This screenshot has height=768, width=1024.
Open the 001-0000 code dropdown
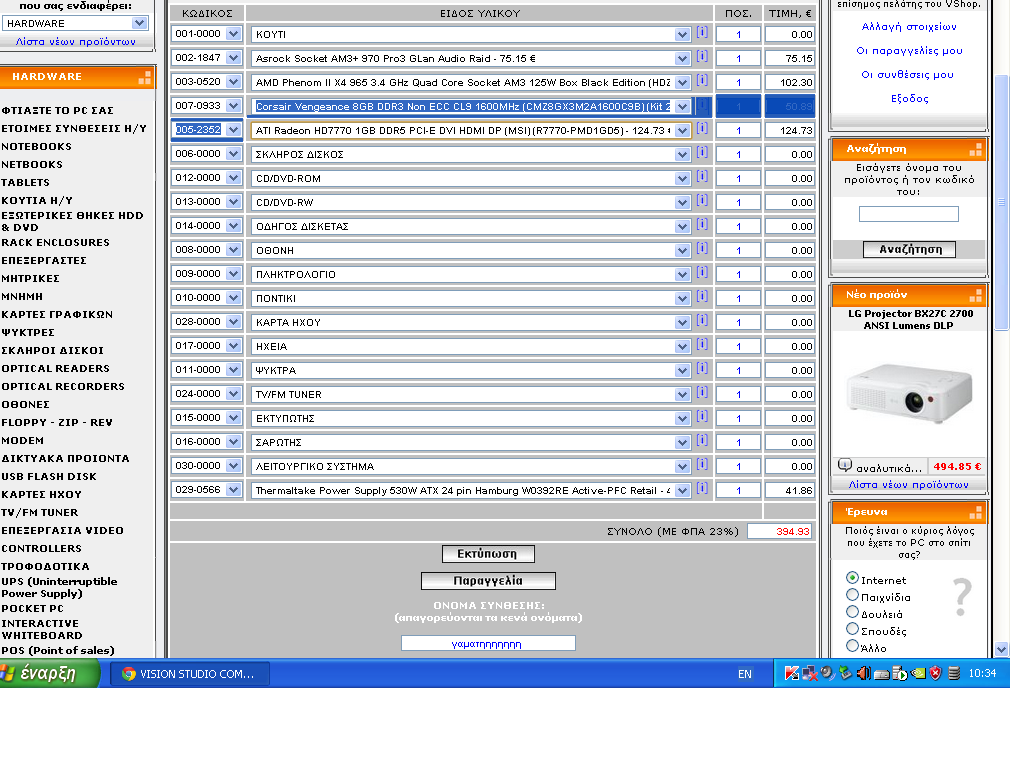[233, 33]
